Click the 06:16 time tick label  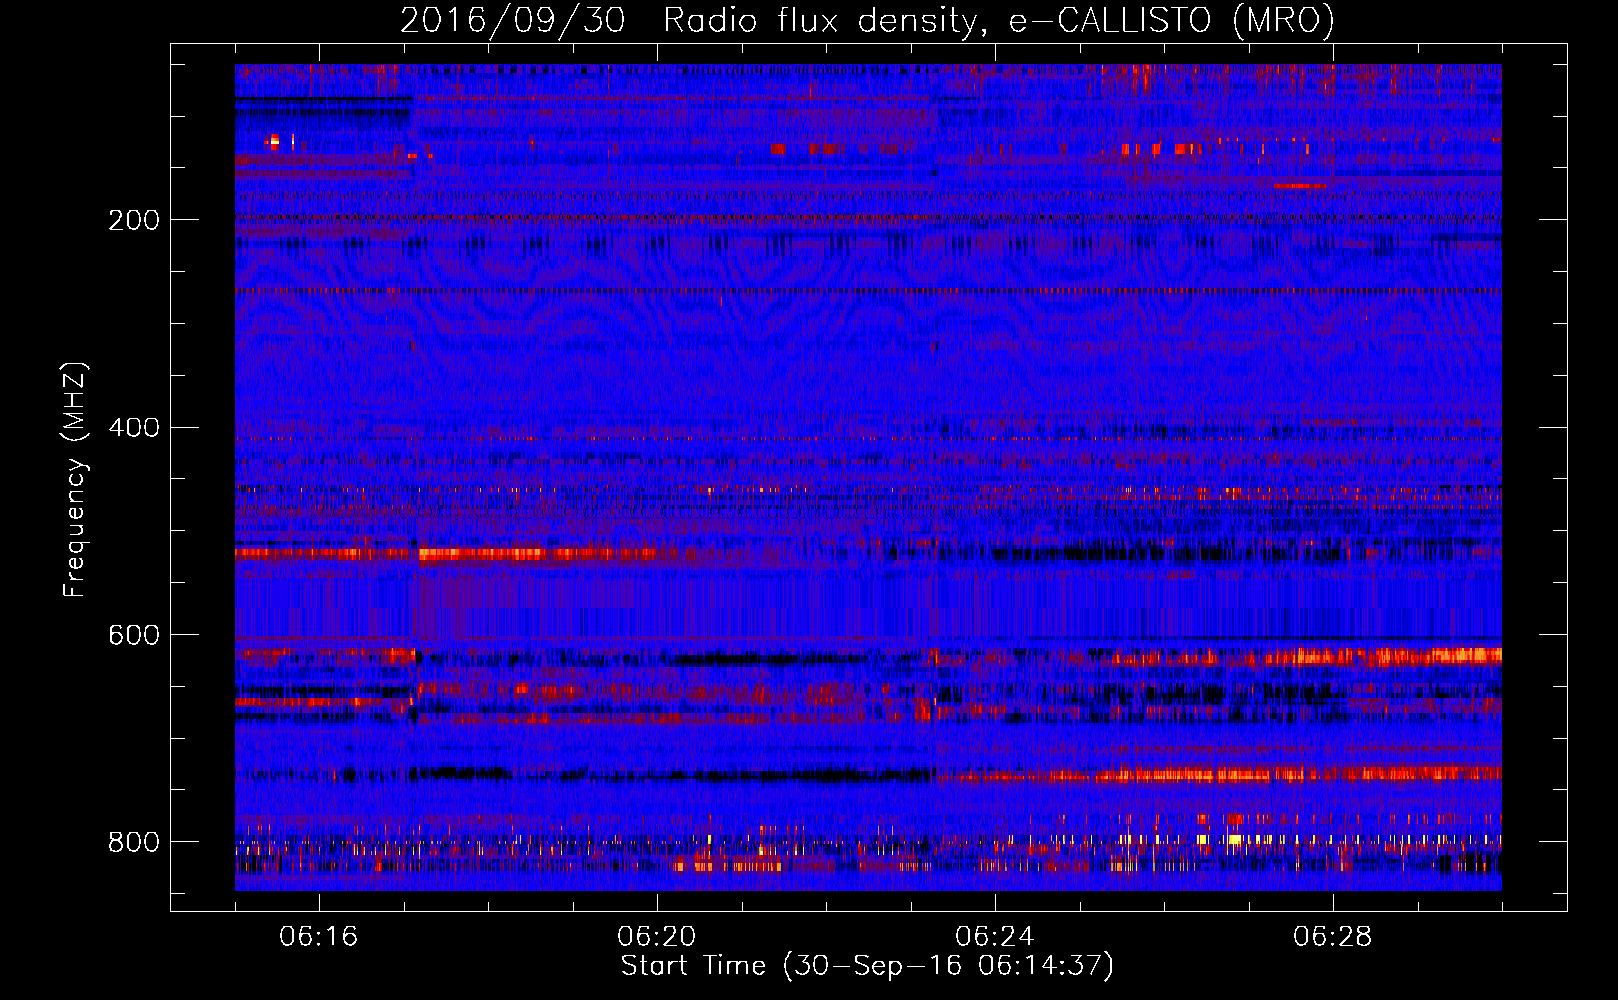pyautogui.click(x=319, y=937)
